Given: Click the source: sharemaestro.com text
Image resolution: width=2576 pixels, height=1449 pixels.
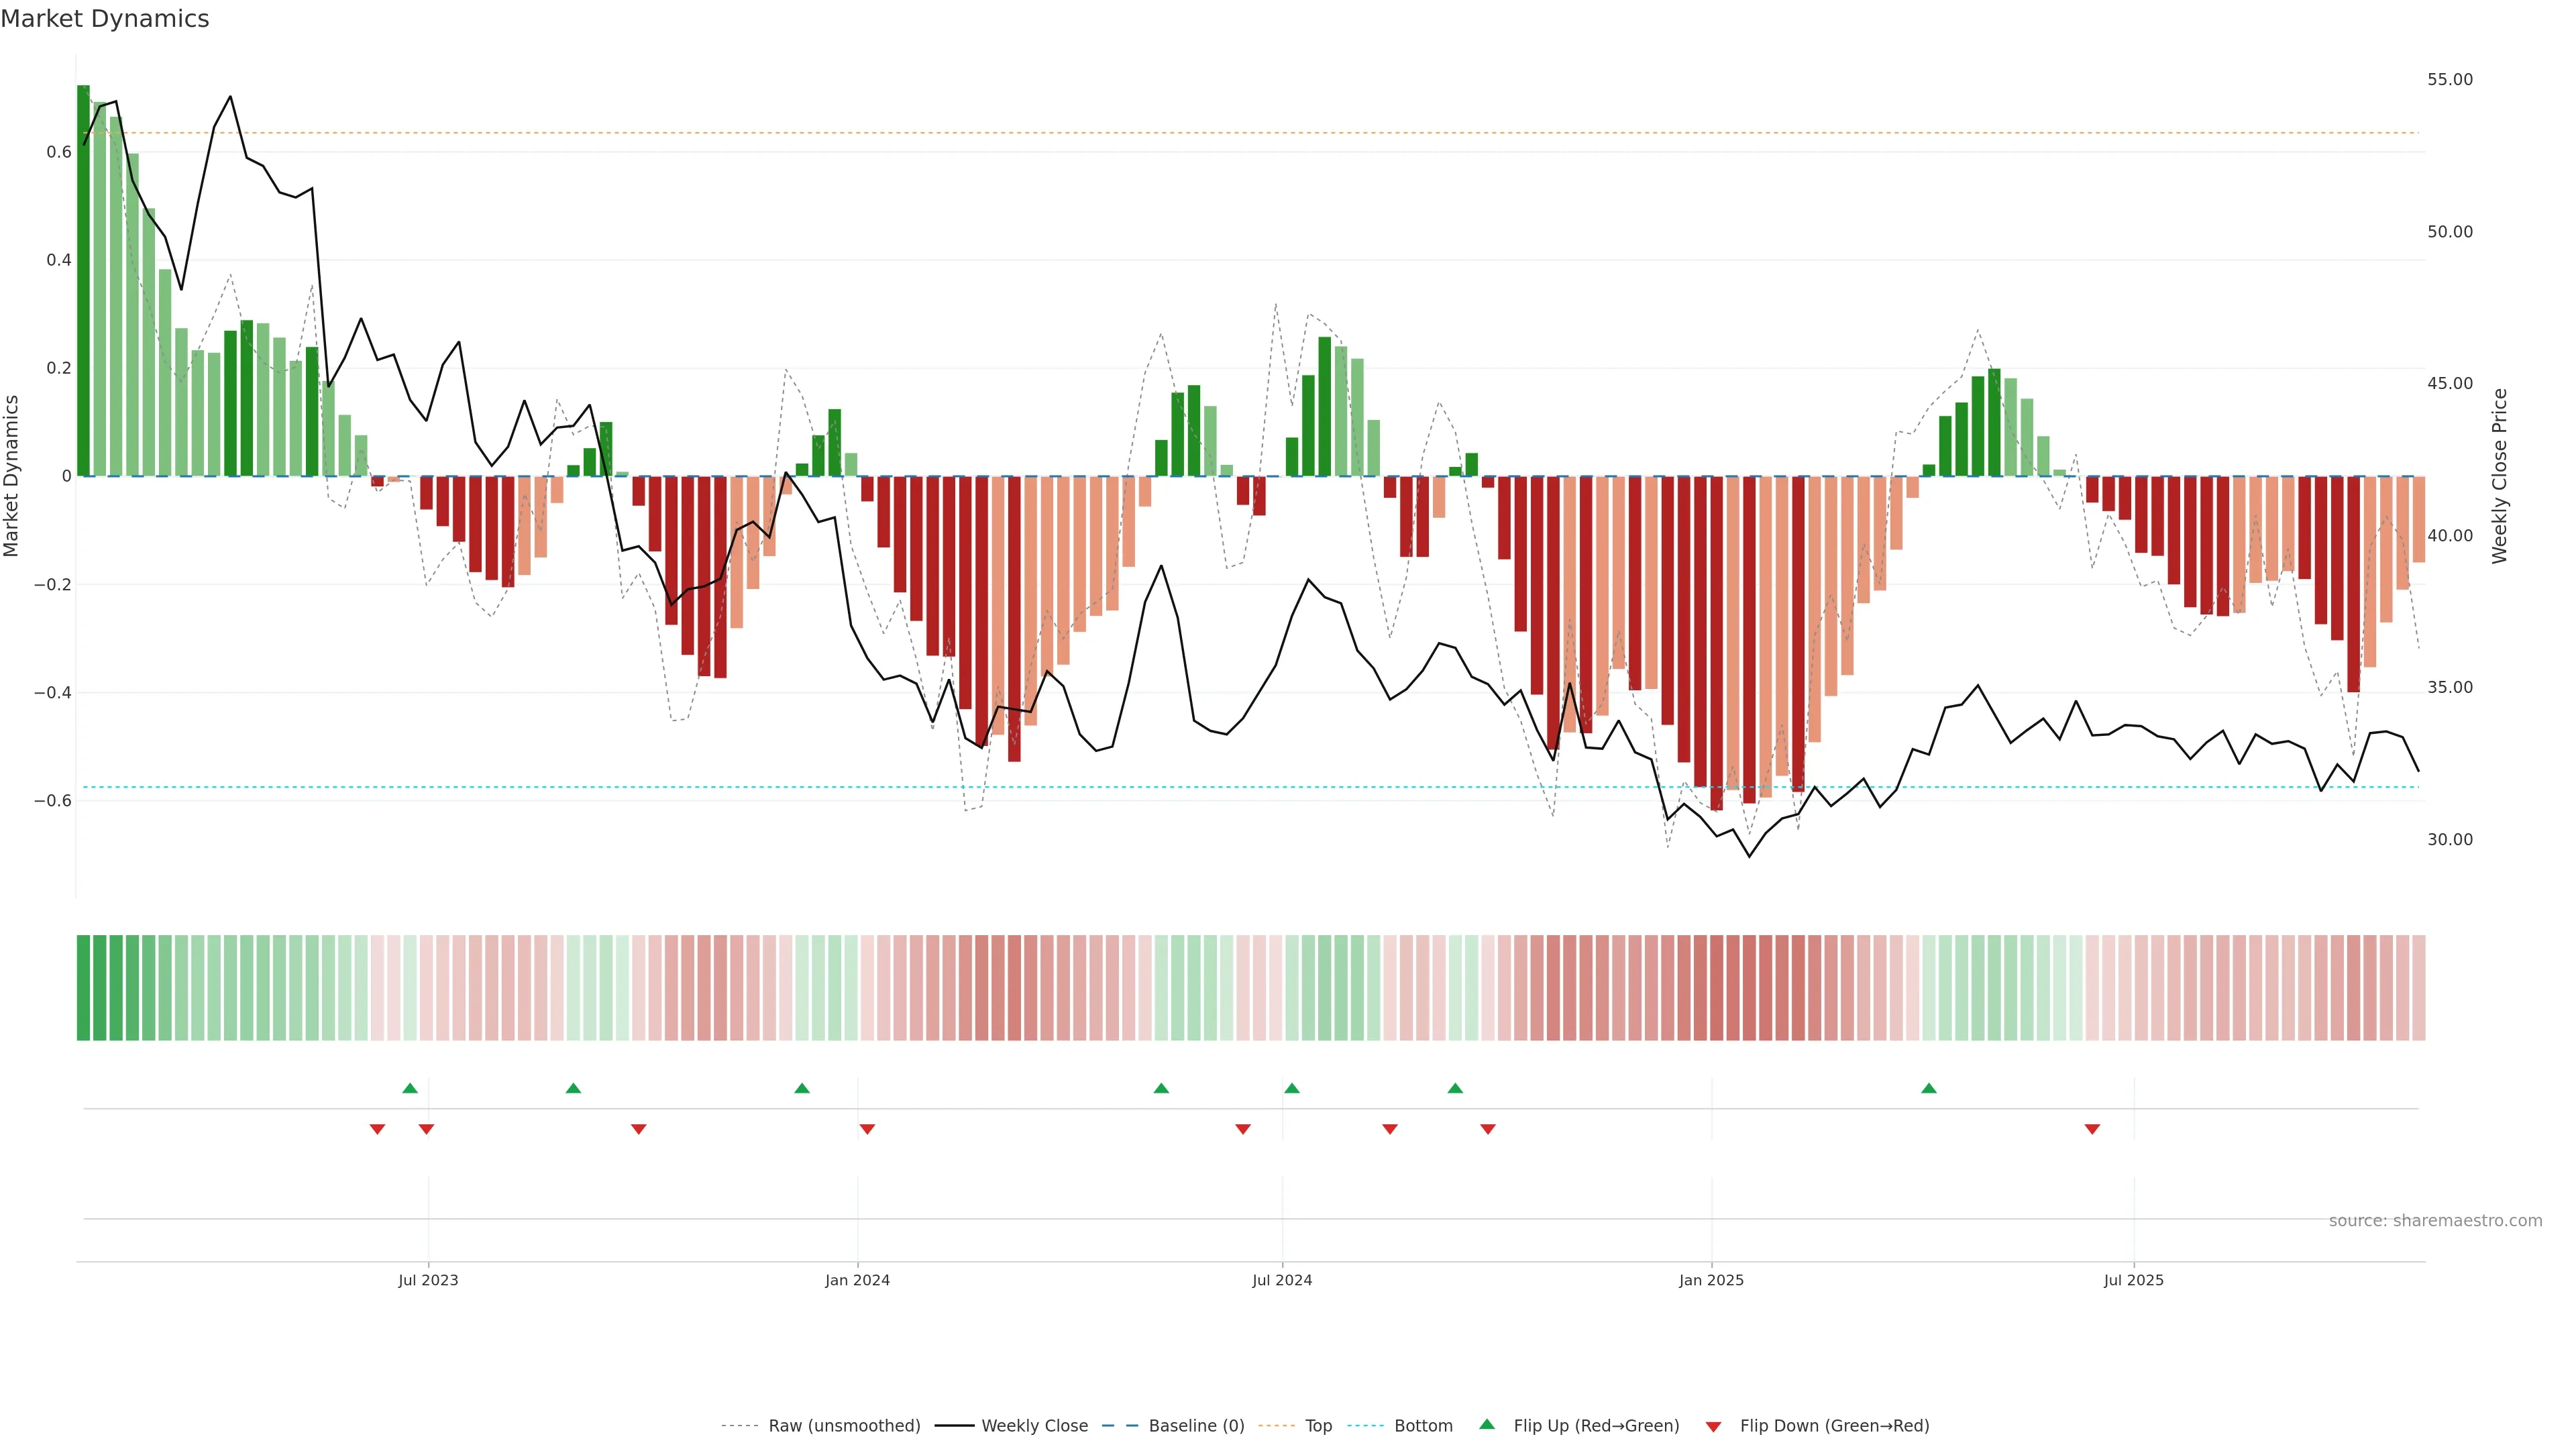Looking at the screenshot, I should point(2435,1221).
